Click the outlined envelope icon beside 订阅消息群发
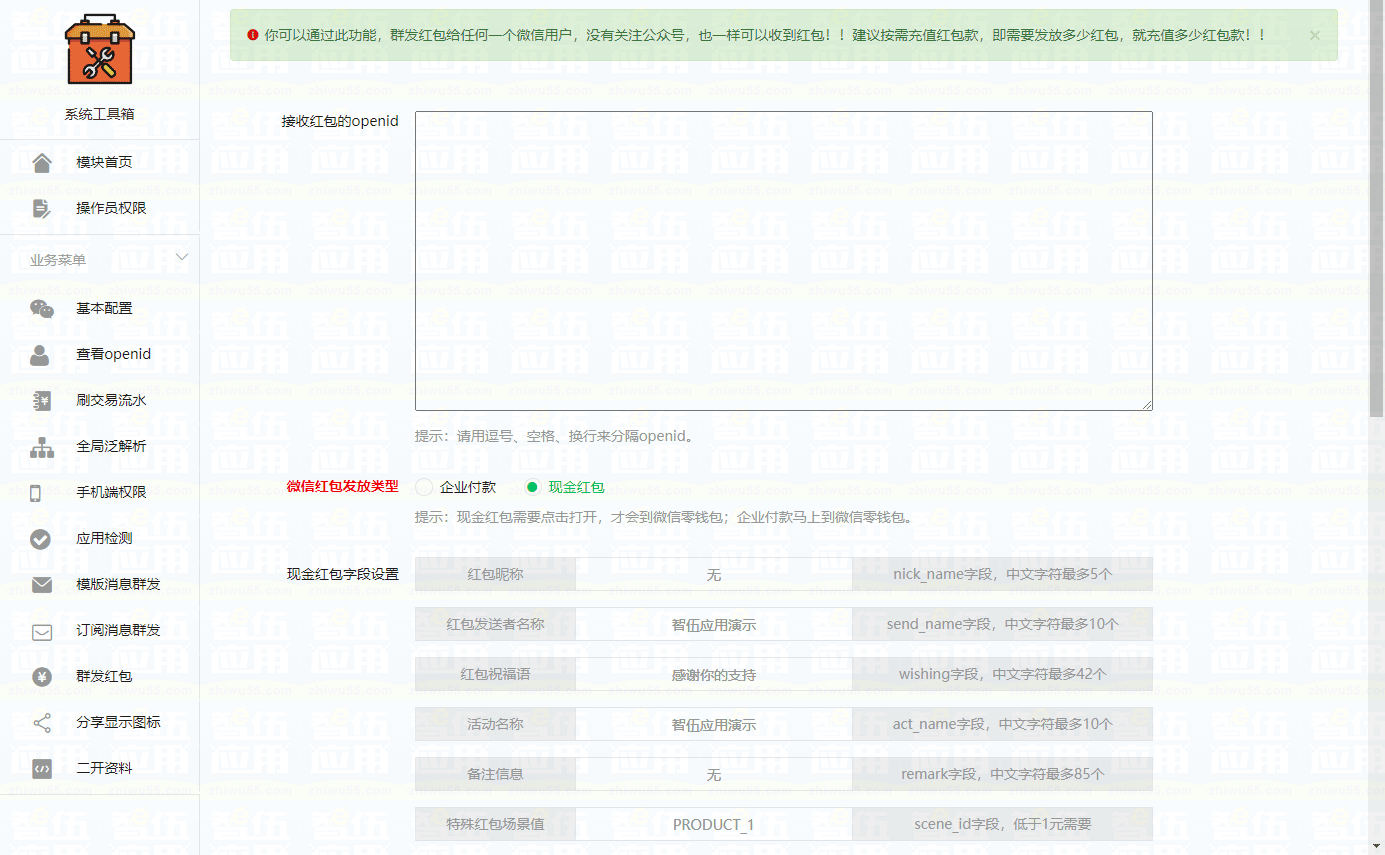 (x=42, y=631)
